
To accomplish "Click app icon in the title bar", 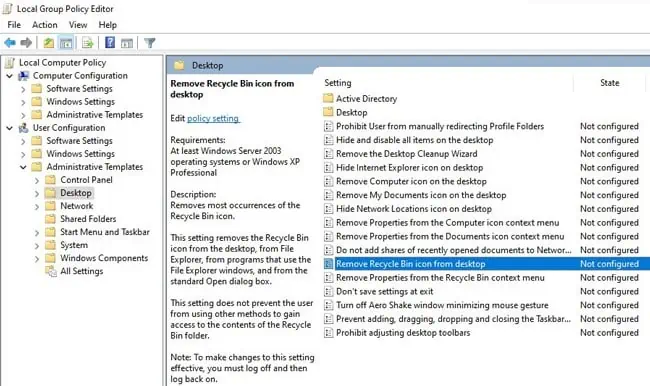I will click(x=7, y=8).
